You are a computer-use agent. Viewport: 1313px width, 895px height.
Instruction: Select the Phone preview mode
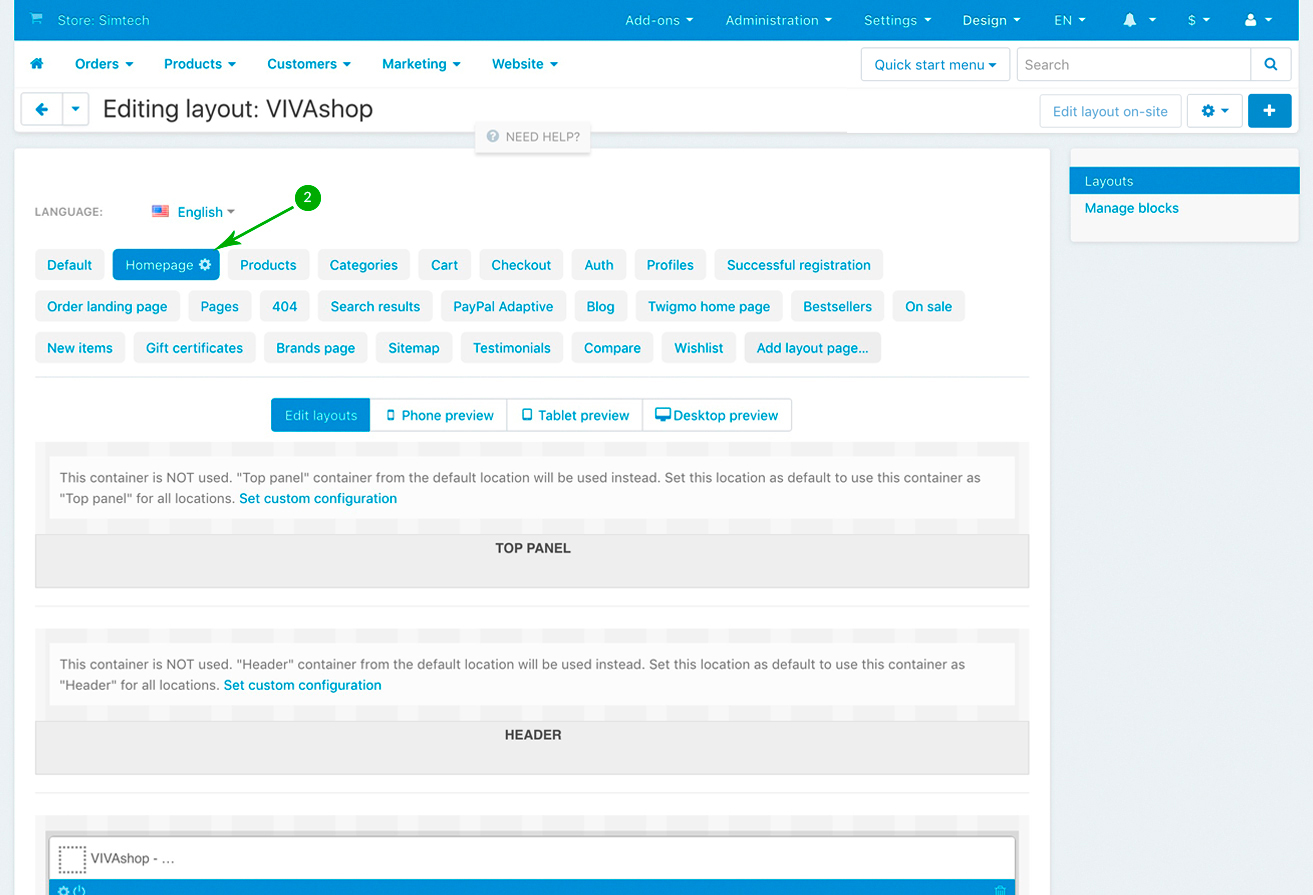point(439,415)
